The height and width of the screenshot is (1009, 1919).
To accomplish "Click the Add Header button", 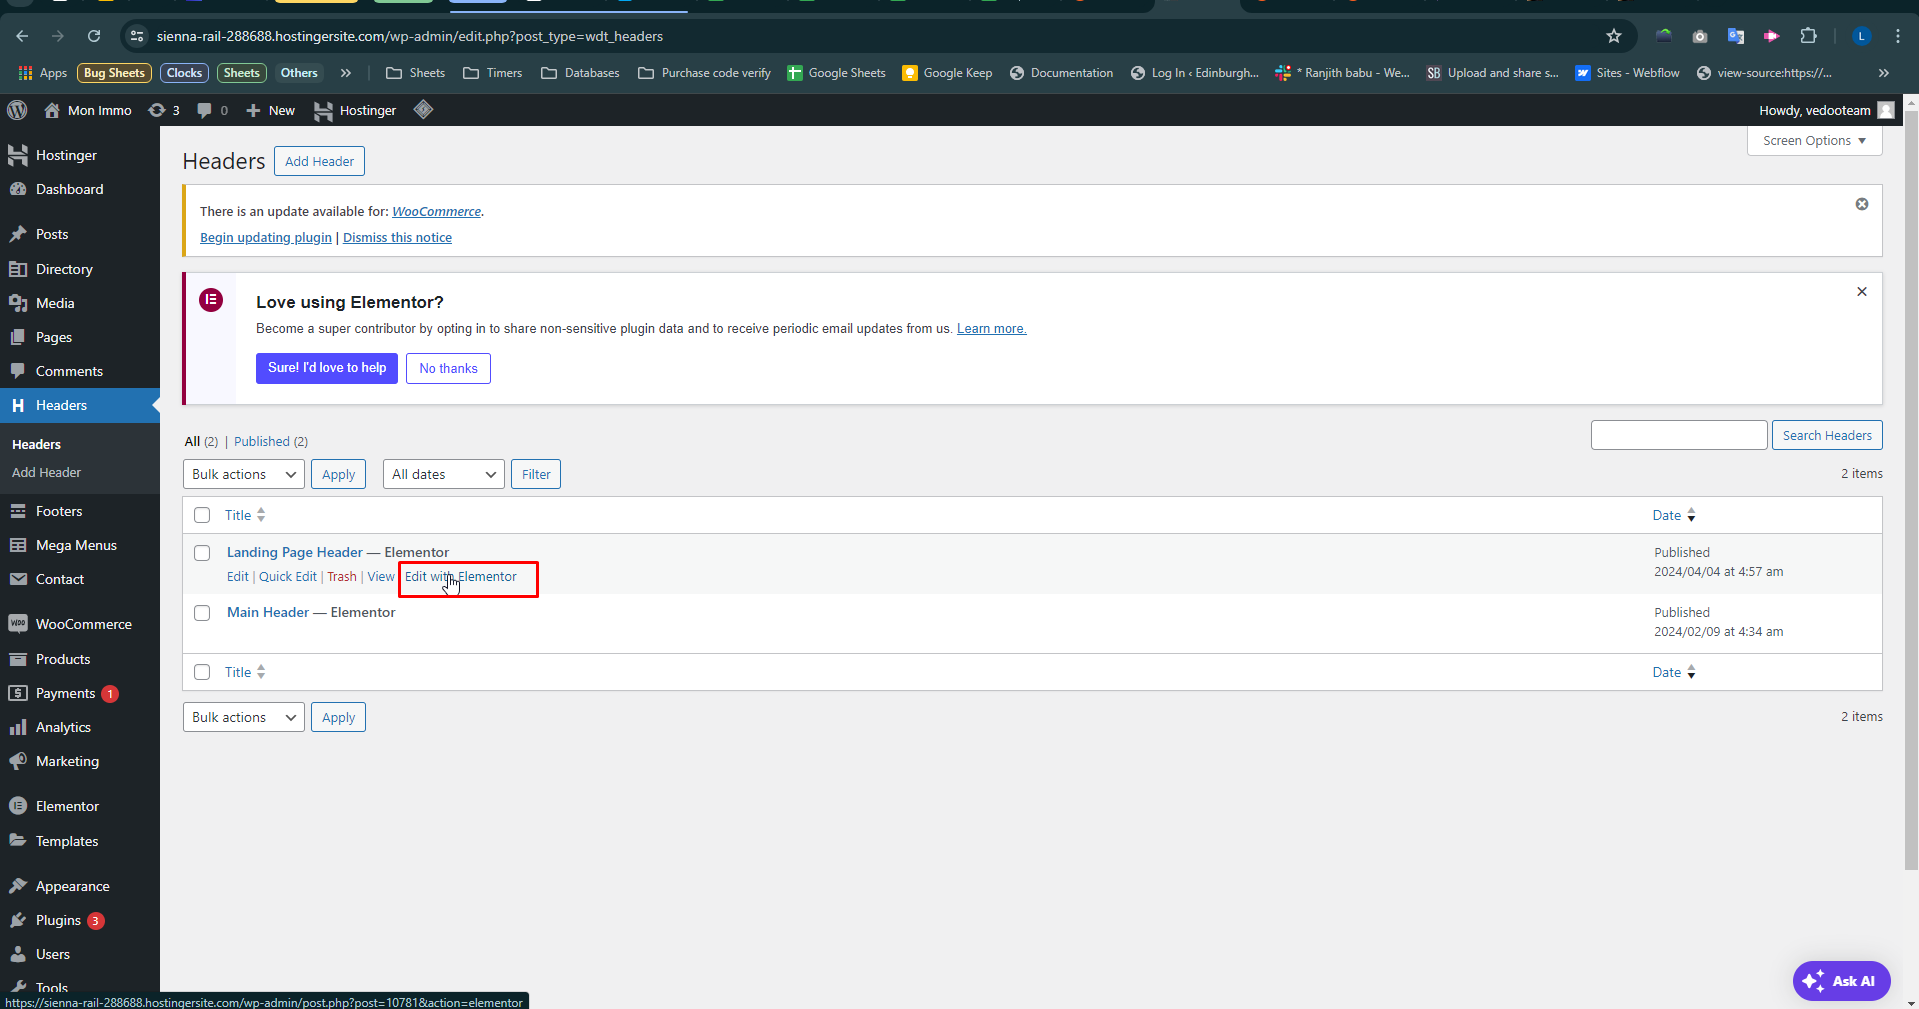I will (x=319, y=161).
